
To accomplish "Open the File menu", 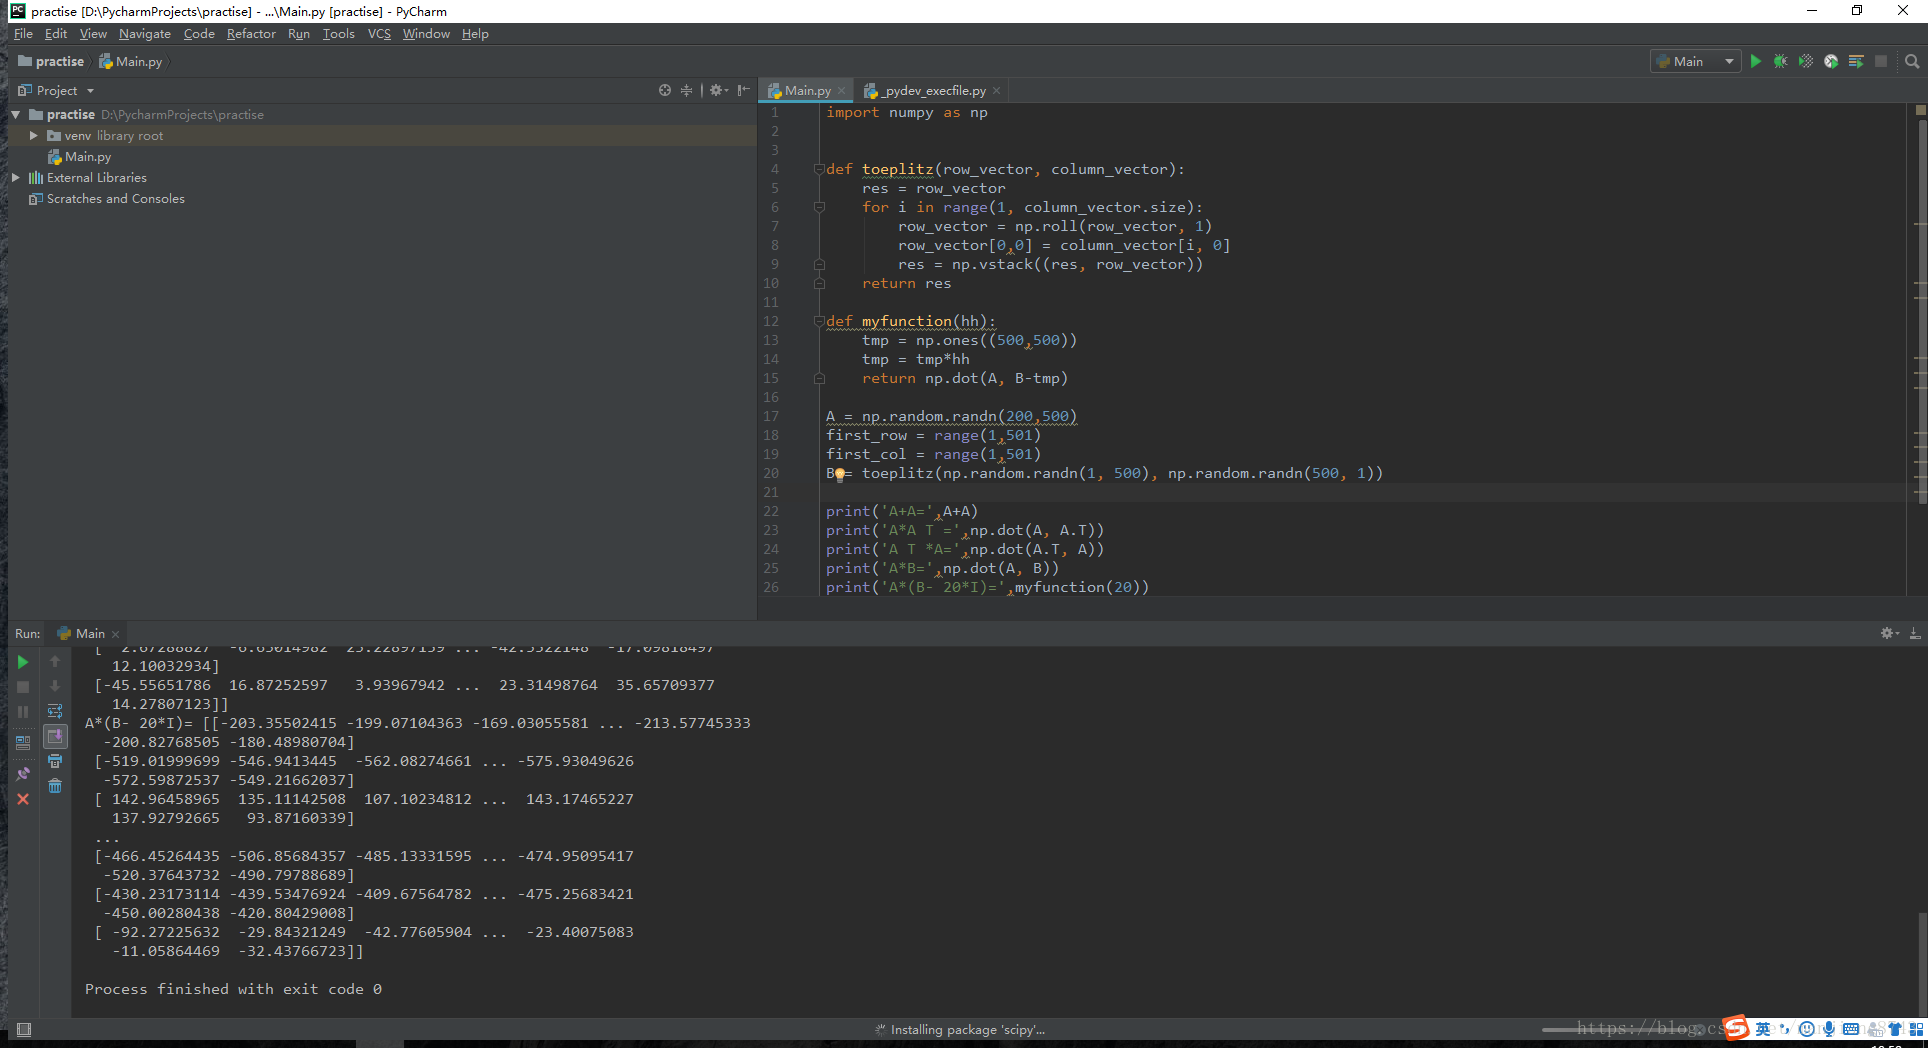I will click(x=23, y=34).
